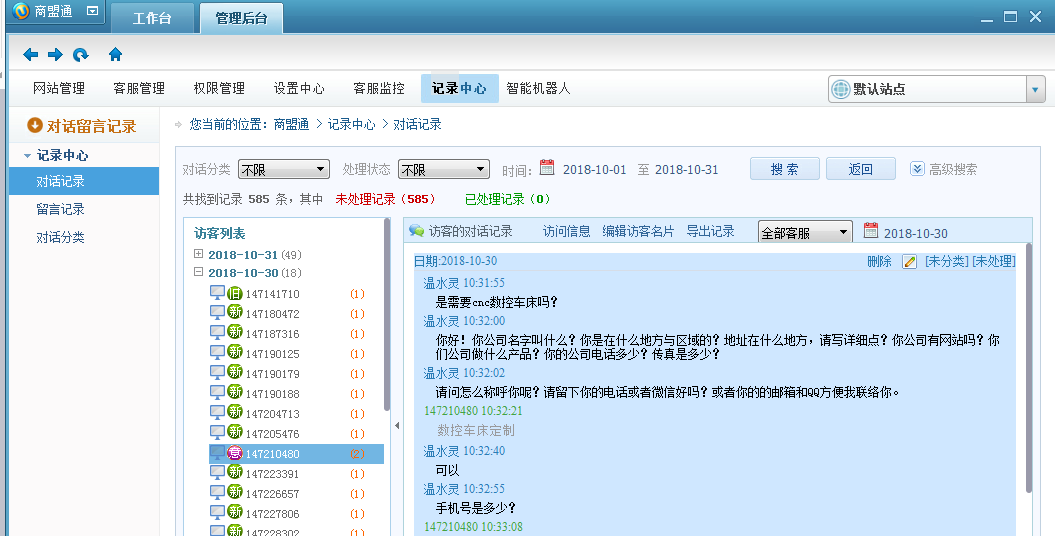Open the 对话分类 dropdown

283,170
